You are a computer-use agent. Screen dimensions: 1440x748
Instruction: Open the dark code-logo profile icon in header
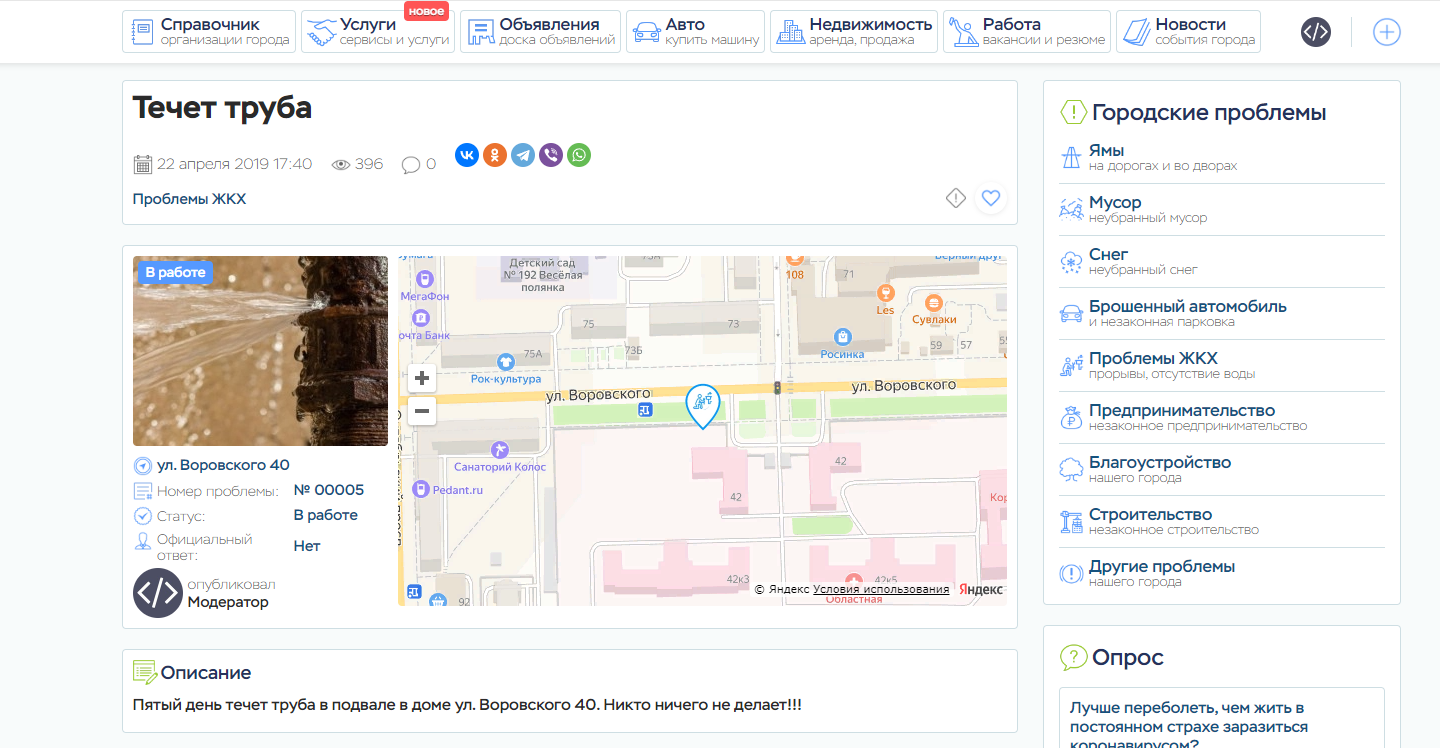point(1315,32)
